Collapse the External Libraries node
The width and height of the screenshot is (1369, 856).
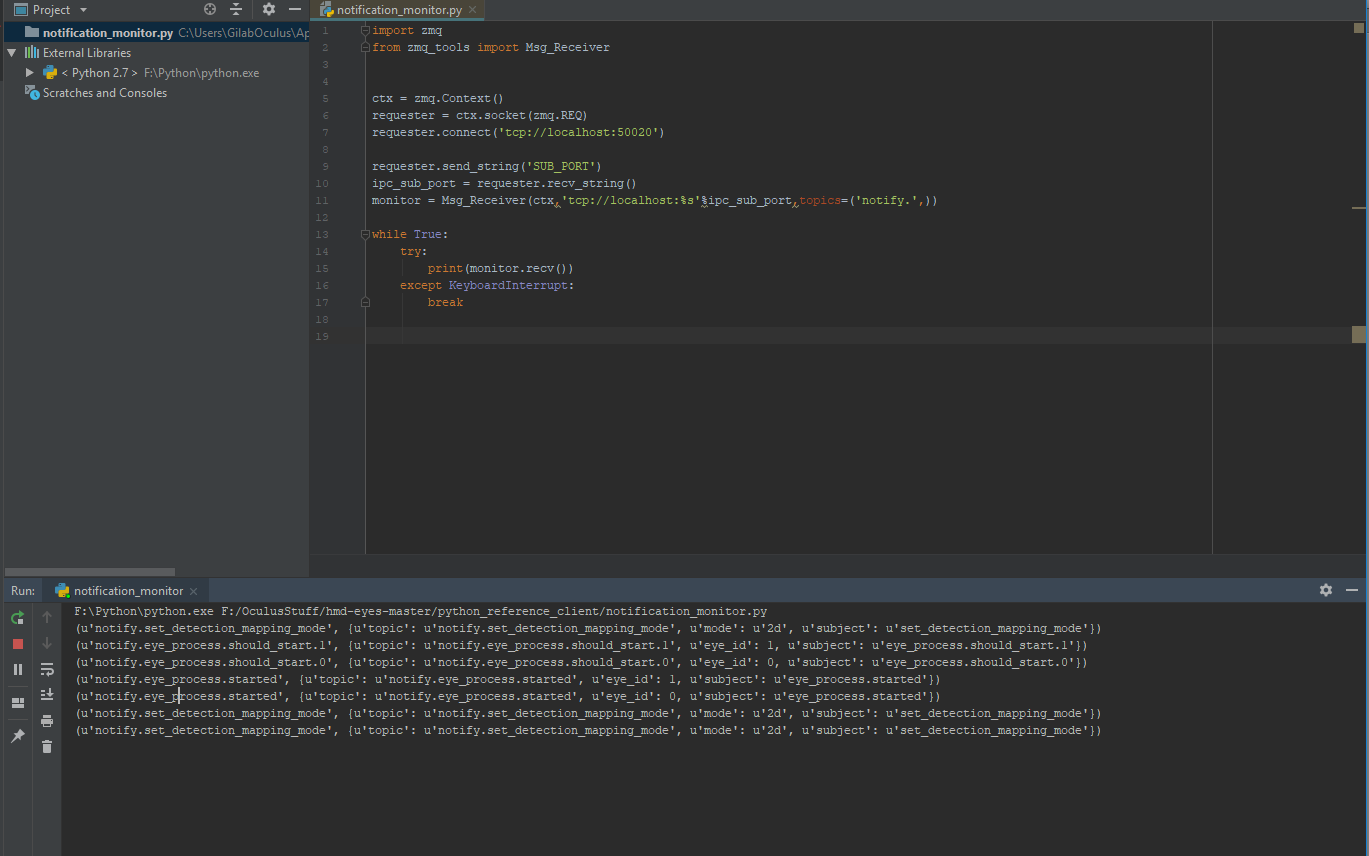point(11,52)
